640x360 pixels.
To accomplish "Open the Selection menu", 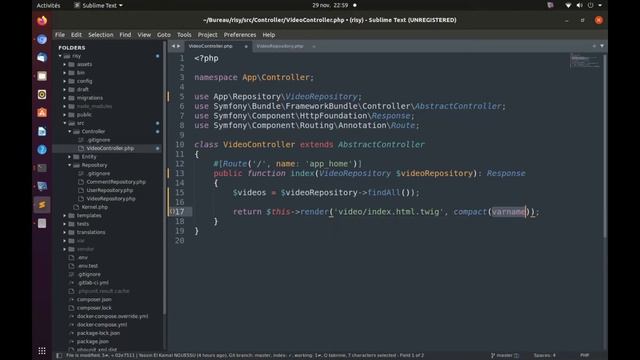I will (x=100, y=35).
